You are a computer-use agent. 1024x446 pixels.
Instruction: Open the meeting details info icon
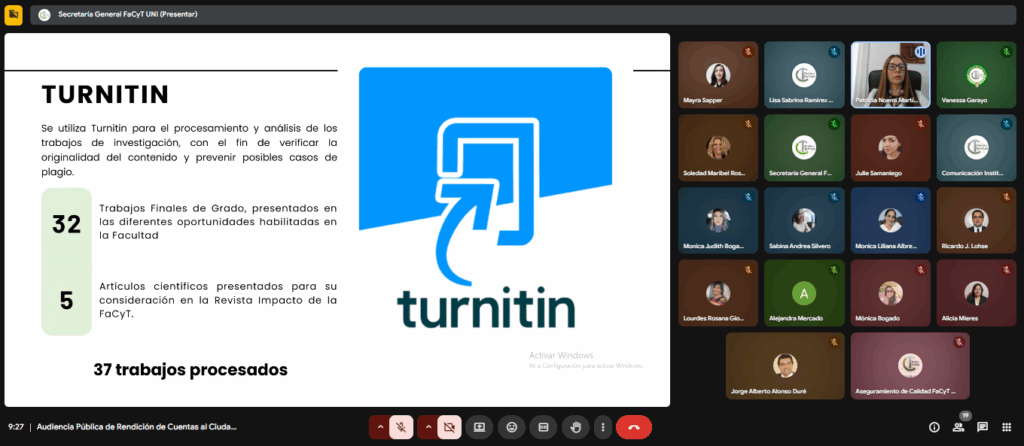click(934, 427)
